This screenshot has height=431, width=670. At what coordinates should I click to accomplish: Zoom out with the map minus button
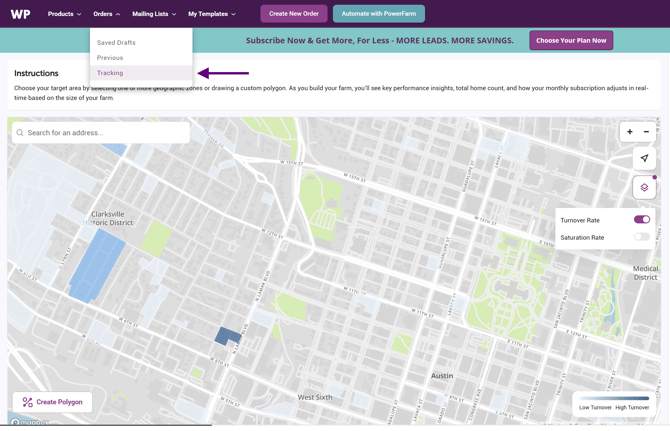click(646, 132)
